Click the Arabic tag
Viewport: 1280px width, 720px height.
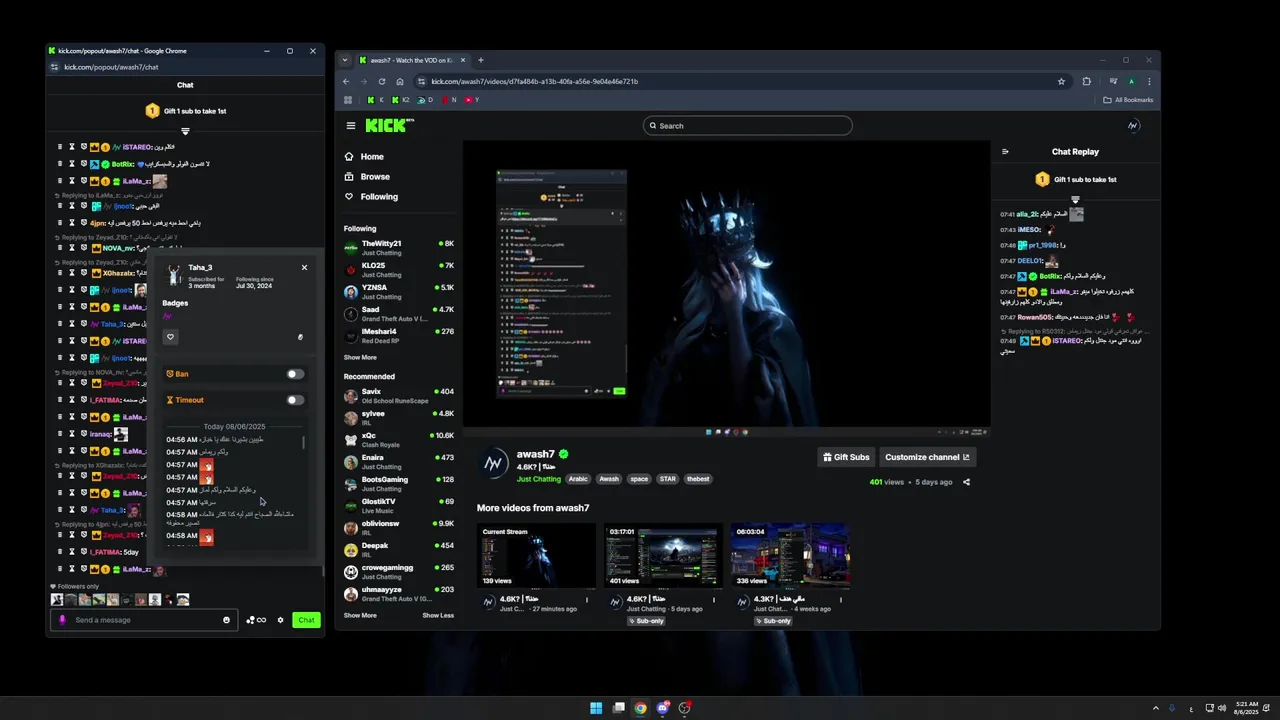tap(578, 479)
